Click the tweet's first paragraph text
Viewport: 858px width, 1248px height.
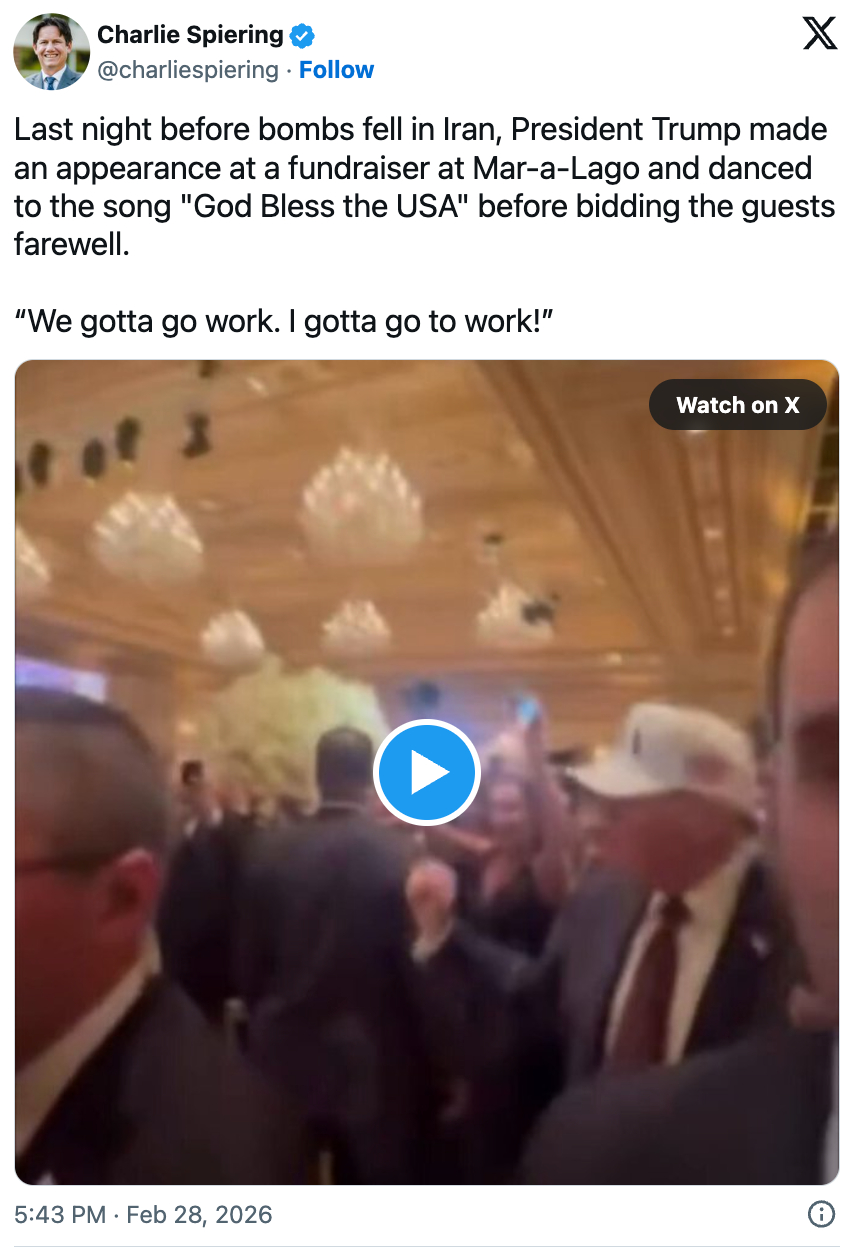click(424, 187)
